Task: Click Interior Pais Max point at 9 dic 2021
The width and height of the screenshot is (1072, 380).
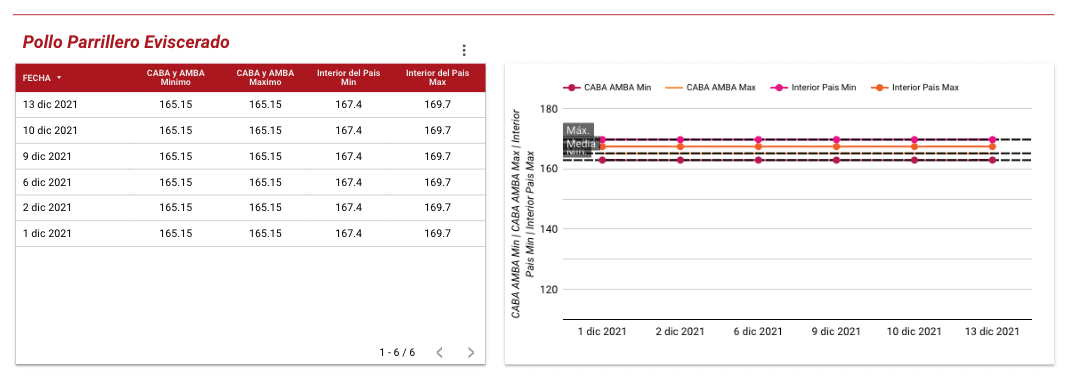Action: [x=836, y=146]
